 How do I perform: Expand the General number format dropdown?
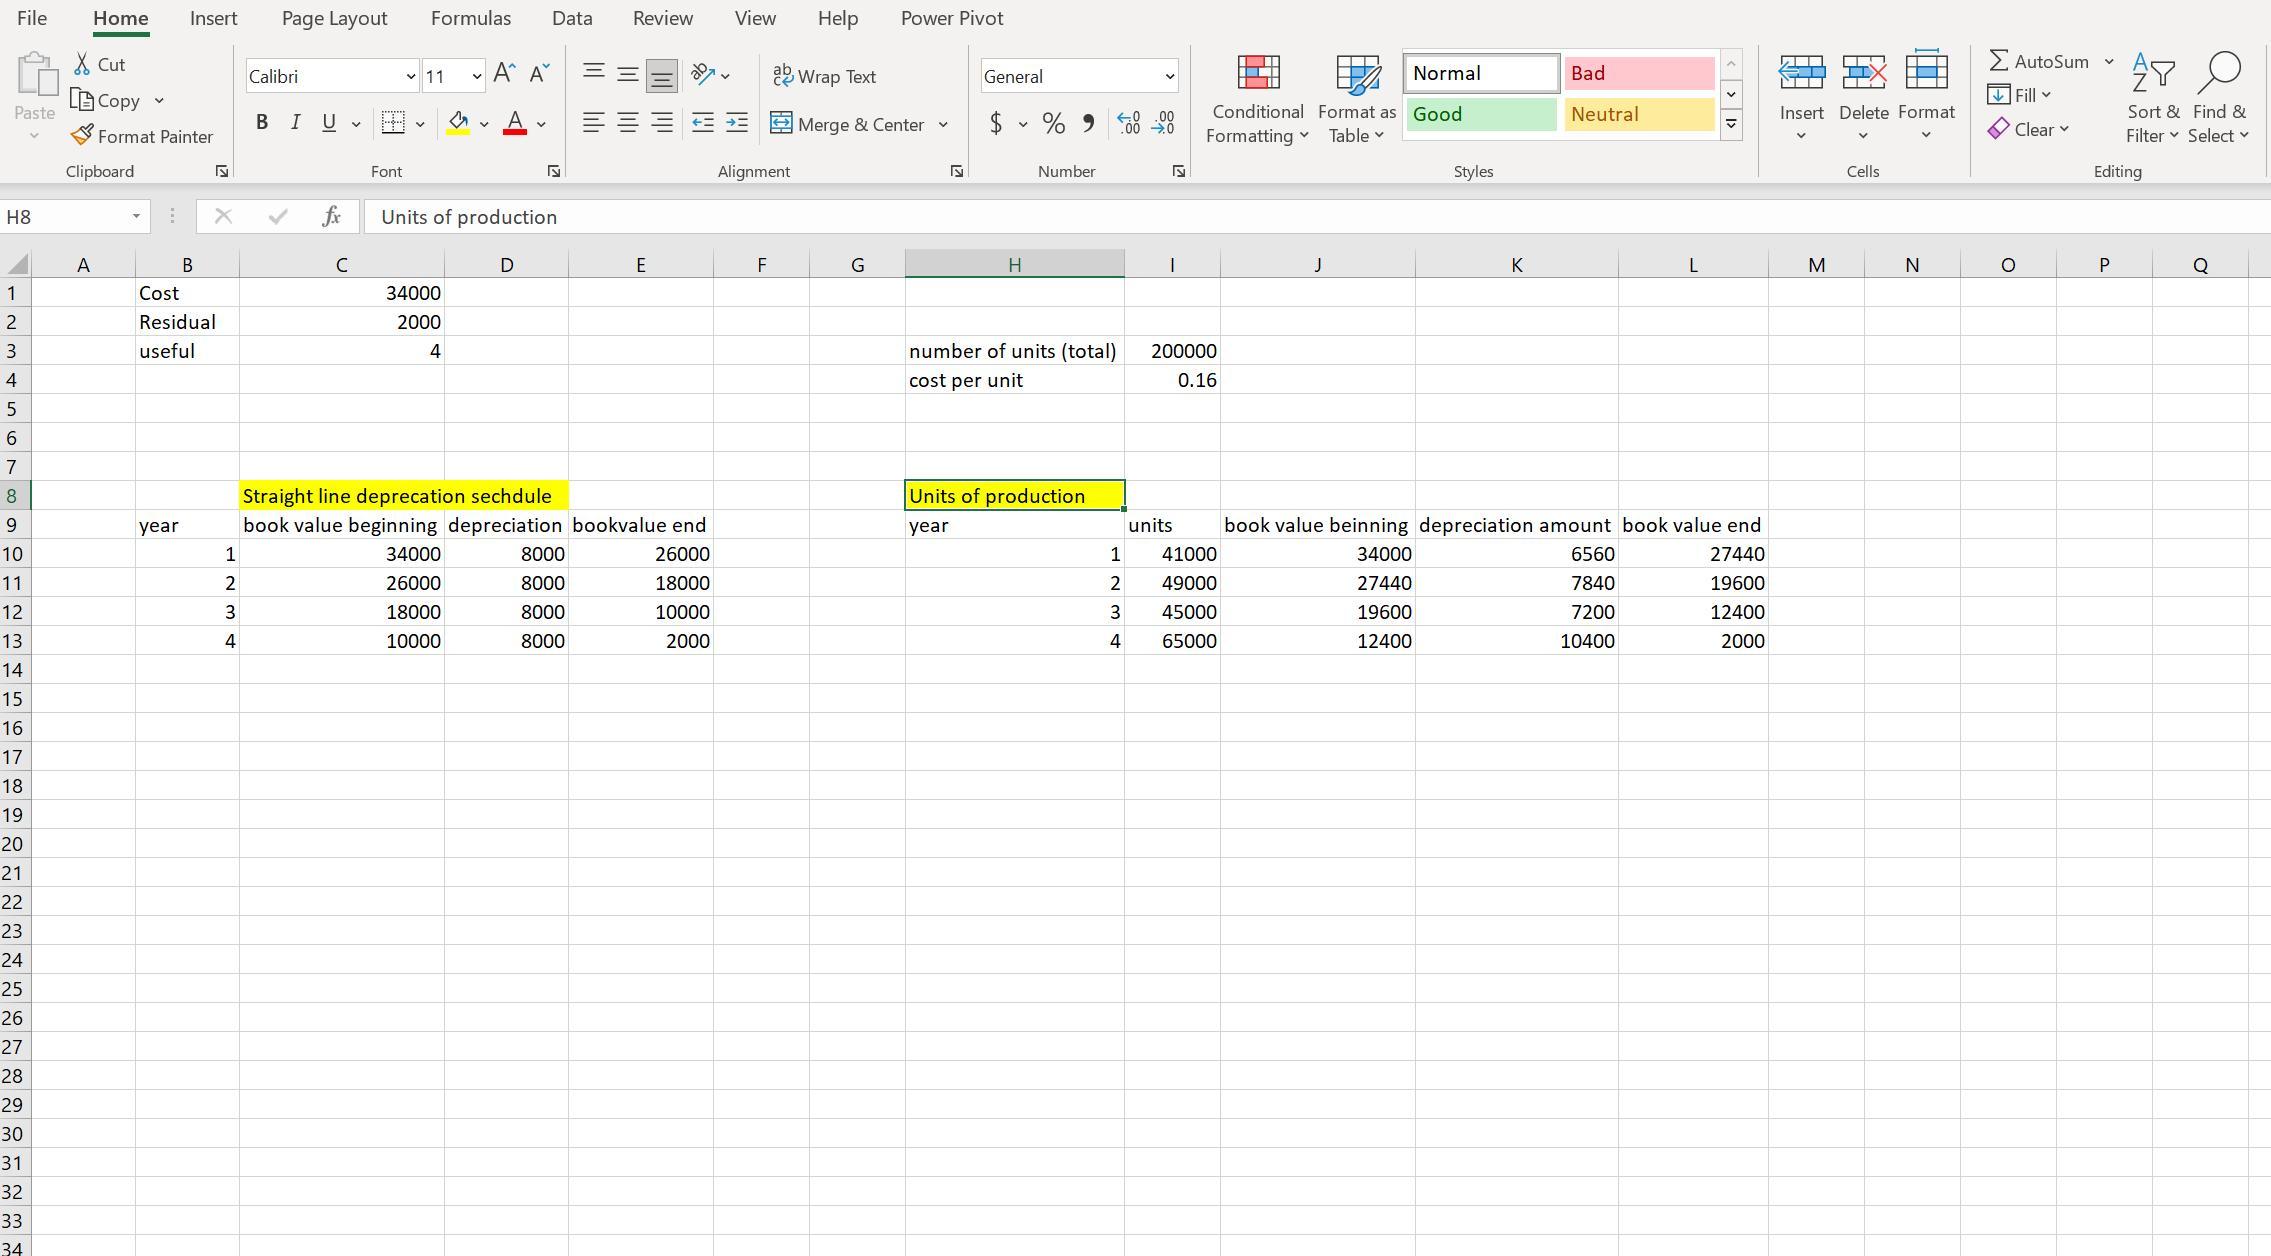click(1169, 77)
